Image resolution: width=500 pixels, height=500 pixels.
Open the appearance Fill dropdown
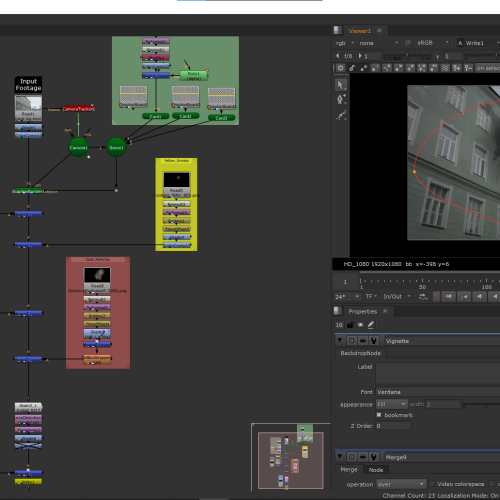coord(392,404)
